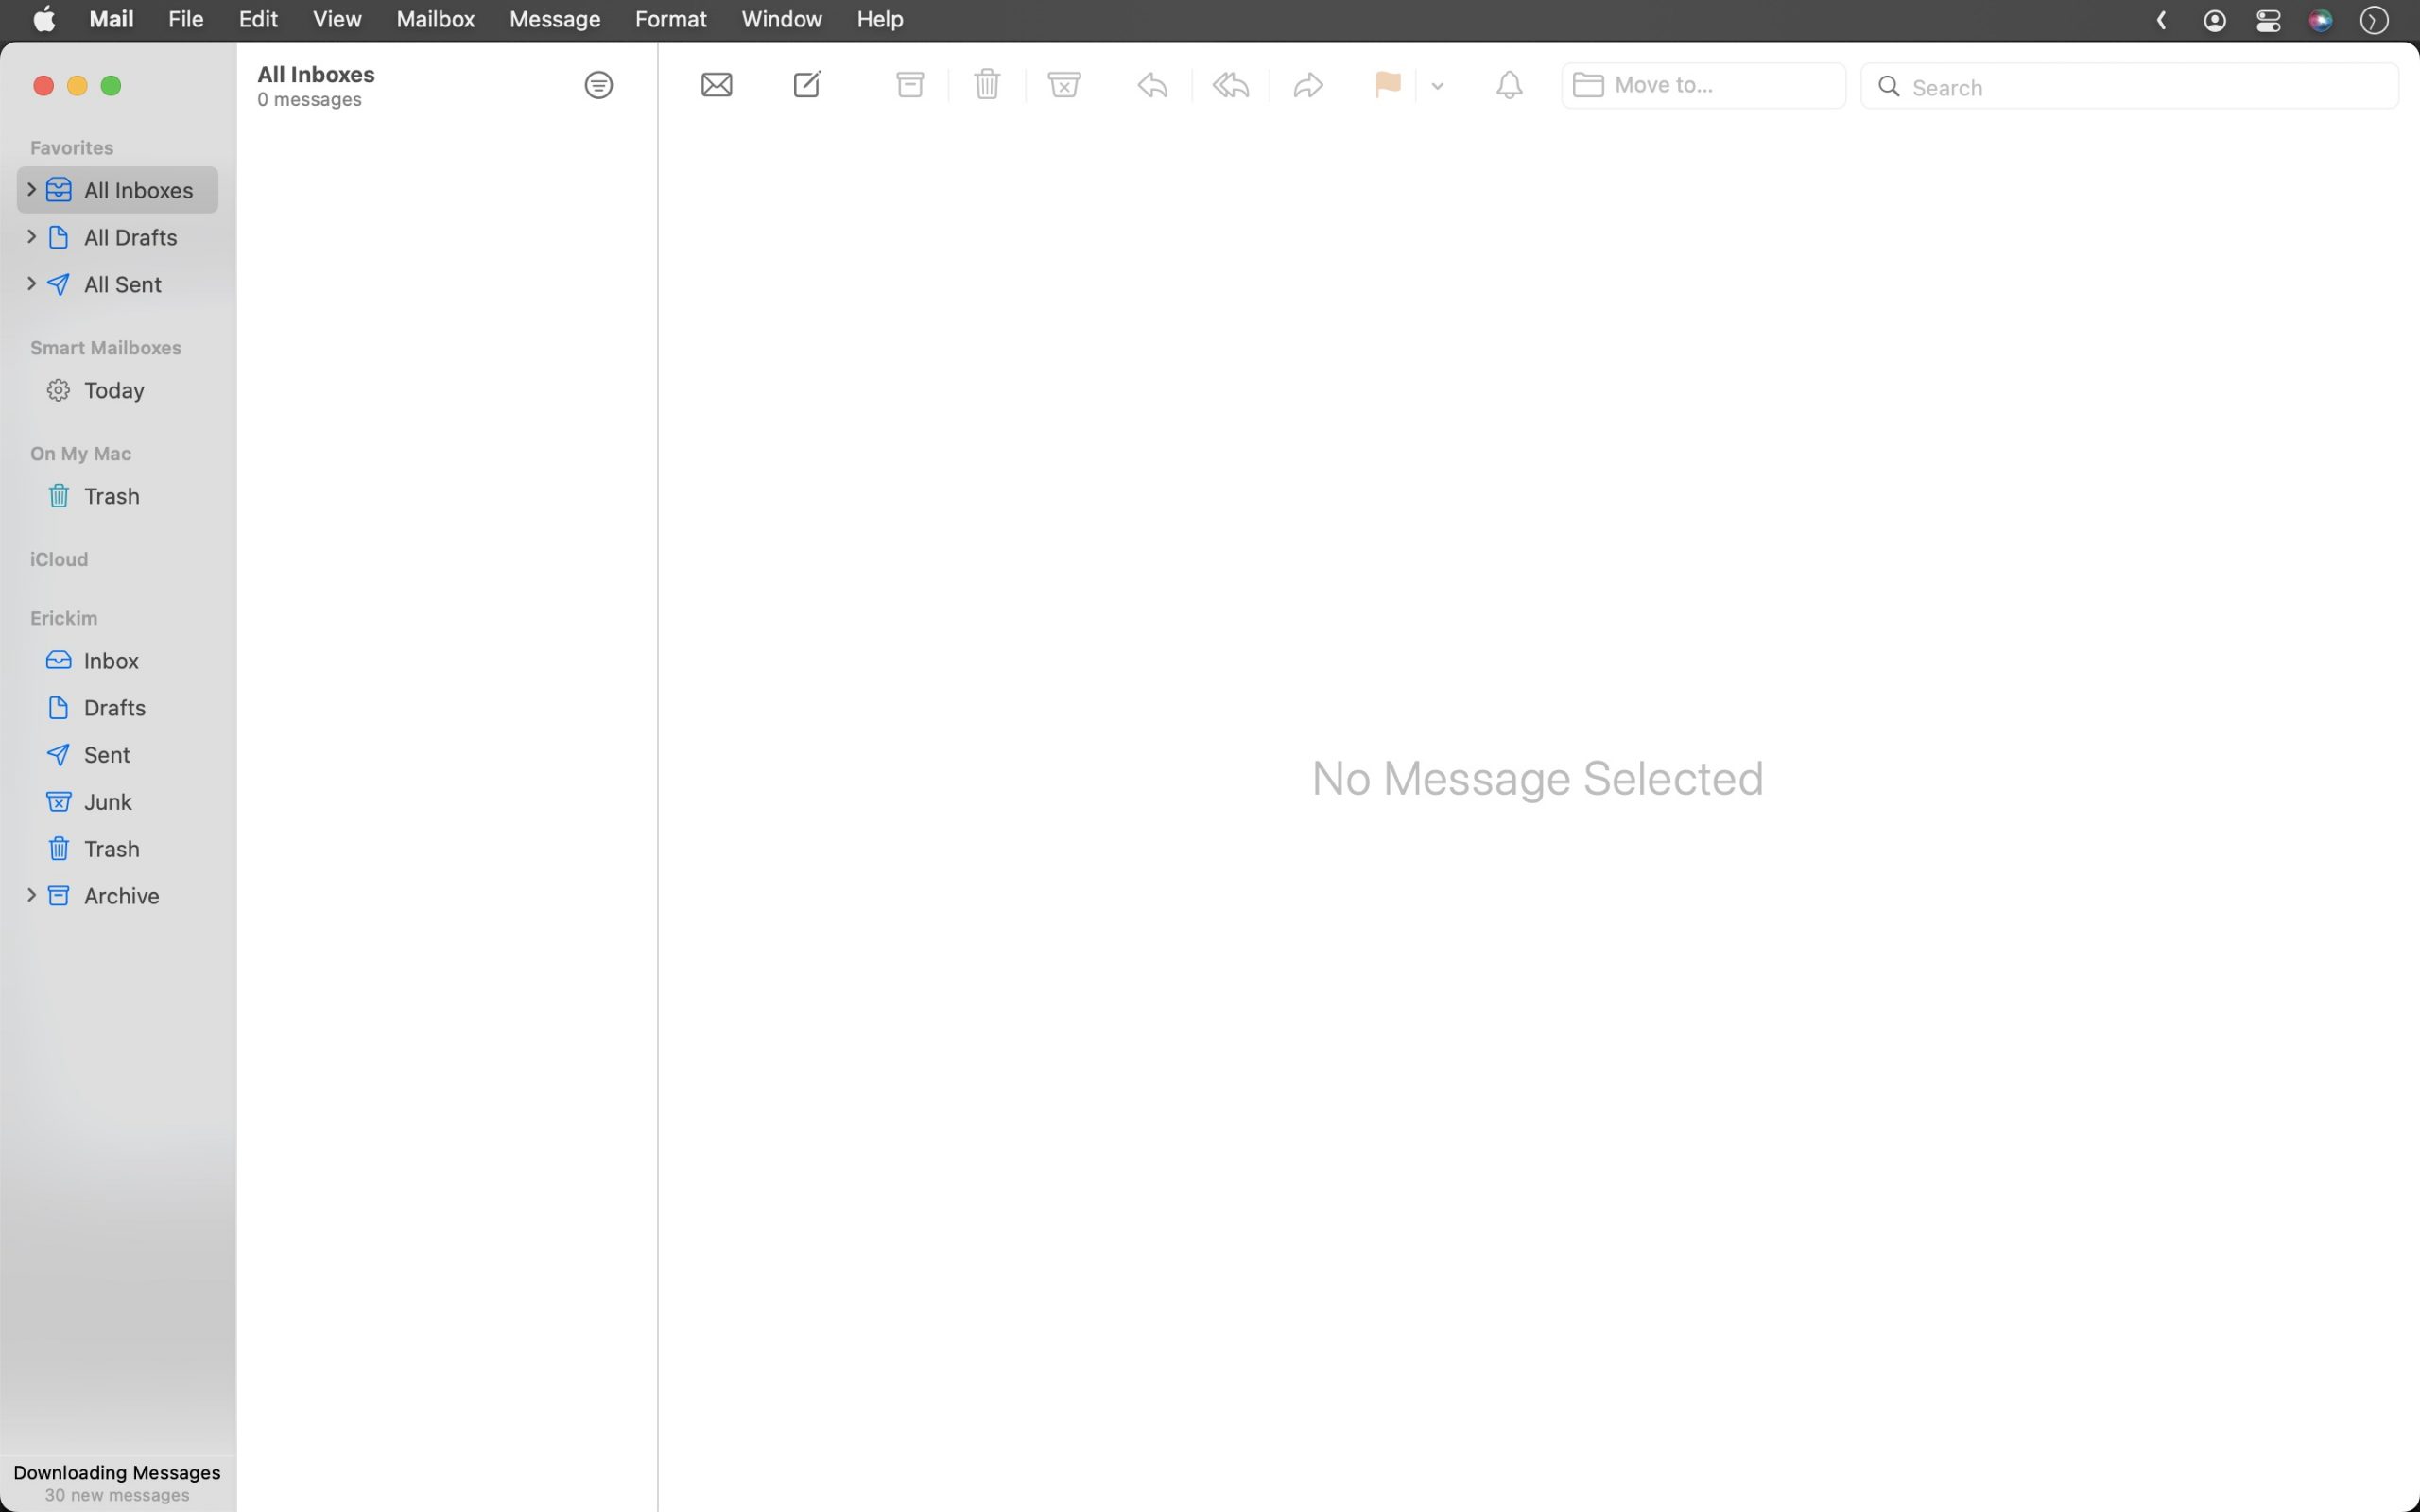Click the Junk toolbar icon

(1064, 85)
